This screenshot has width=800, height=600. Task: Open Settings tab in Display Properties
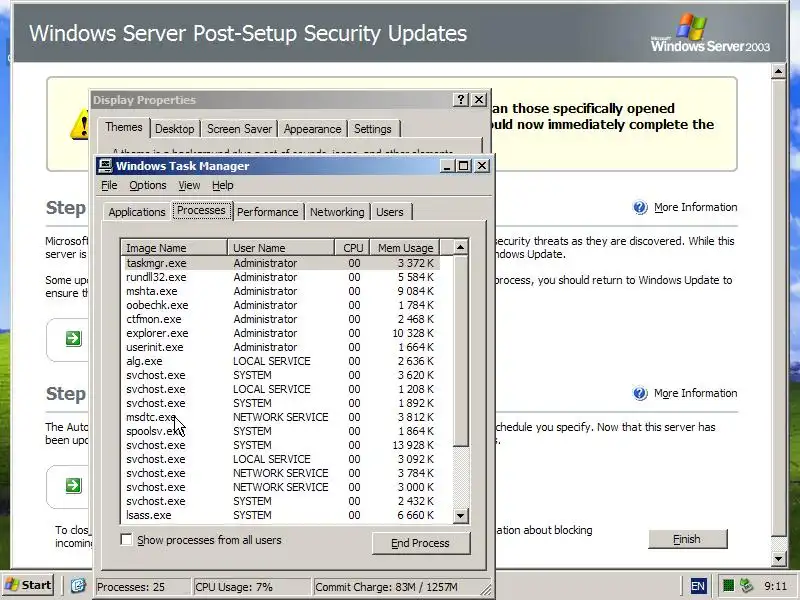pos(372,129)
